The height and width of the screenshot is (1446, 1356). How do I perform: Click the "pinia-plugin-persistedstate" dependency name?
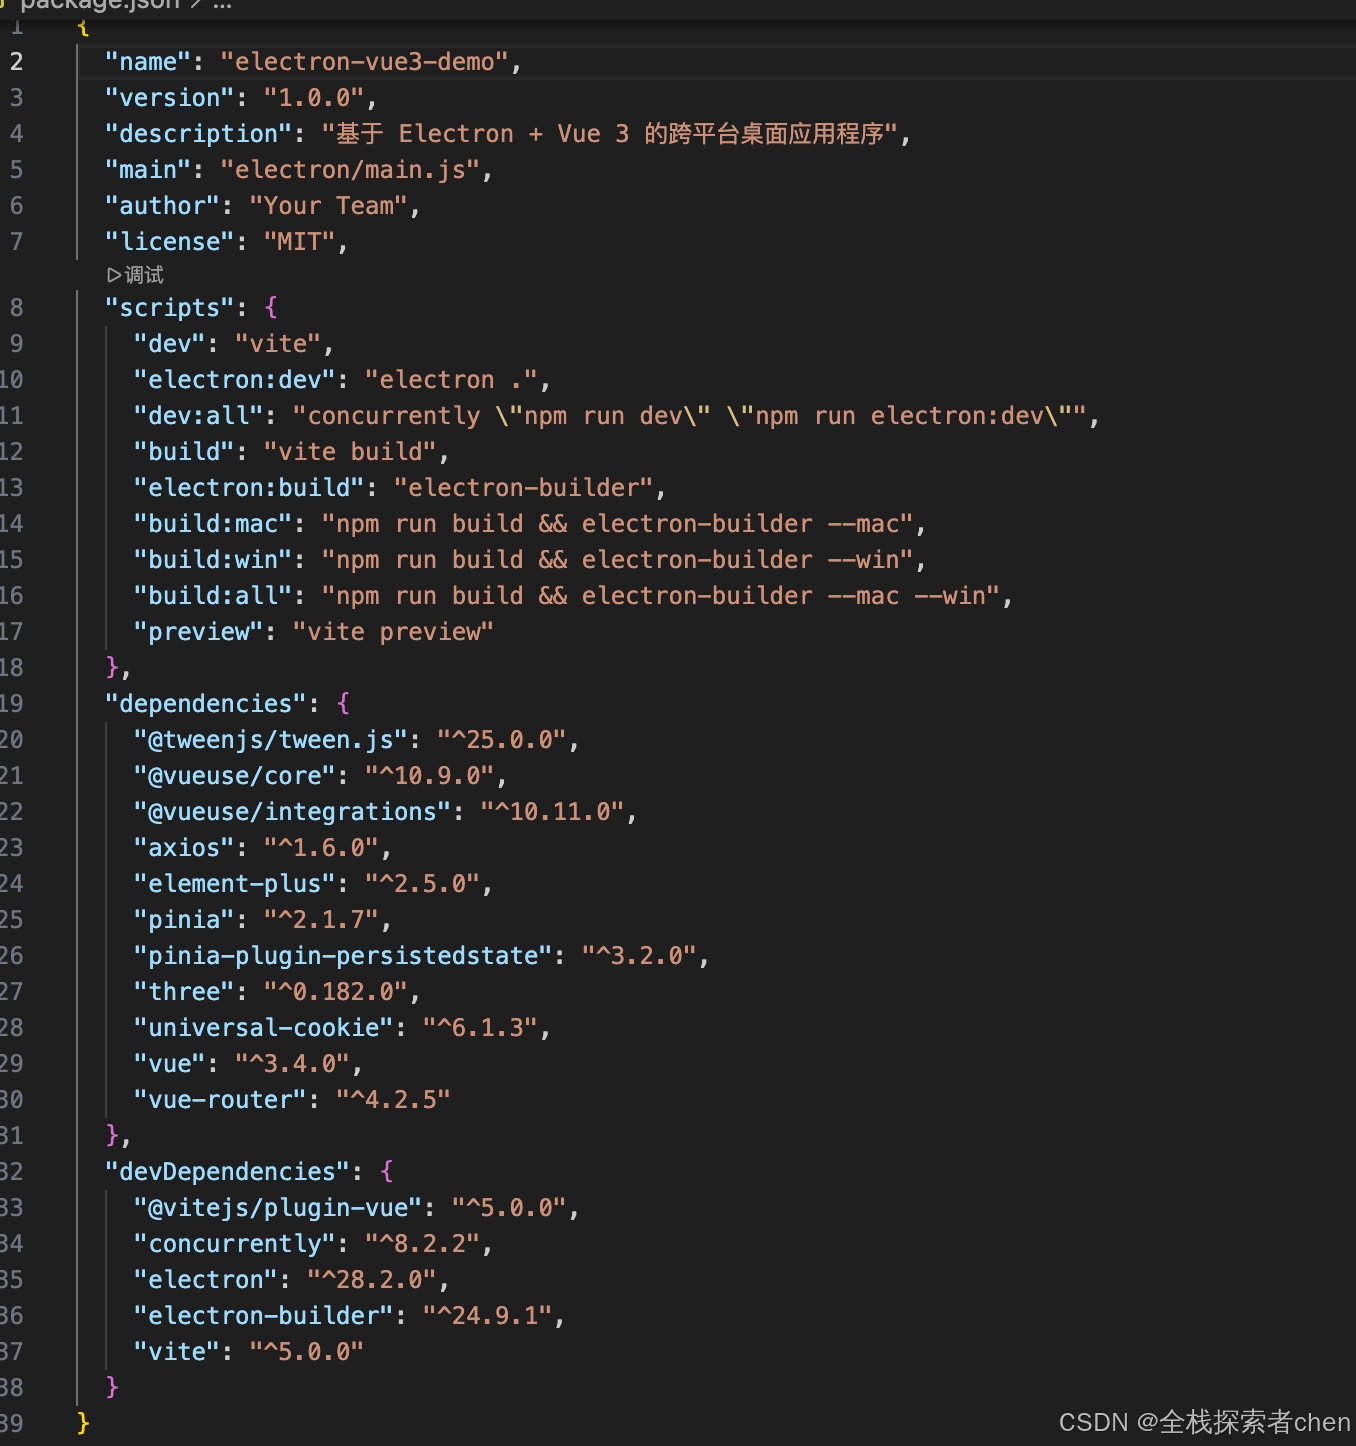[343, 956]
